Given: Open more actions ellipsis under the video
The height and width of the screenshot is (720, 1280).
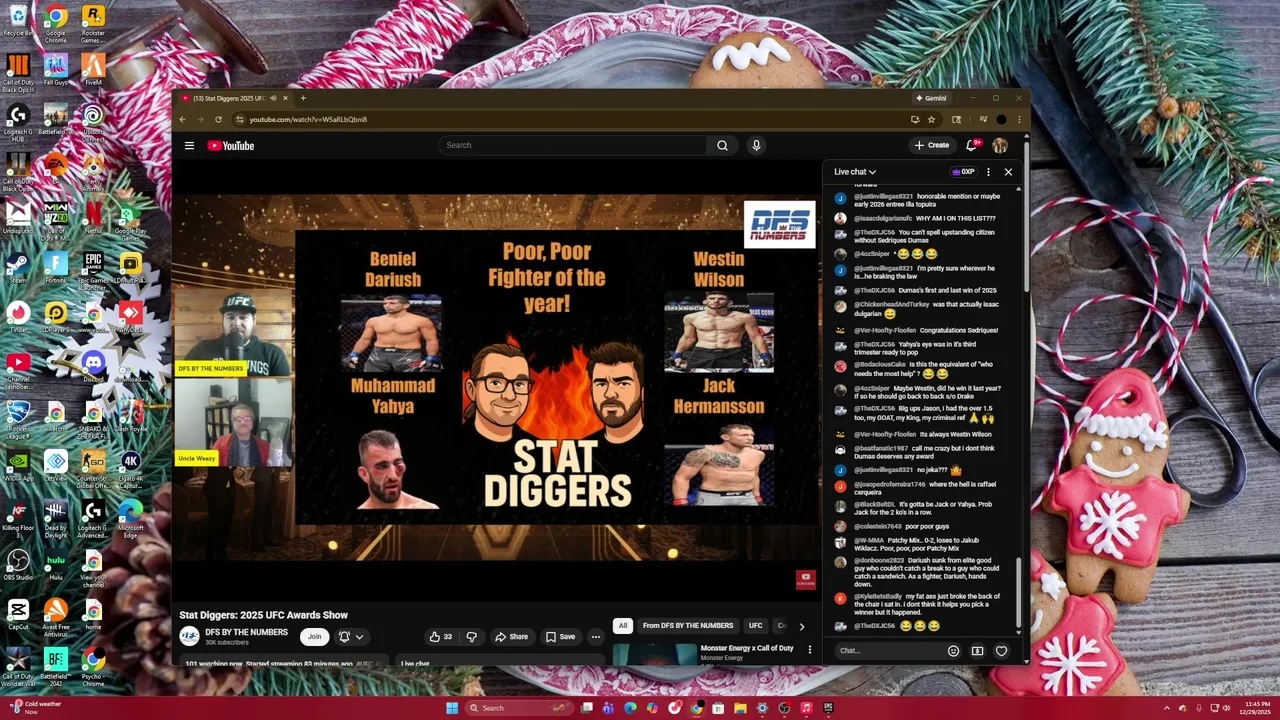Looking at the screenshot, I should coord(595,636).
